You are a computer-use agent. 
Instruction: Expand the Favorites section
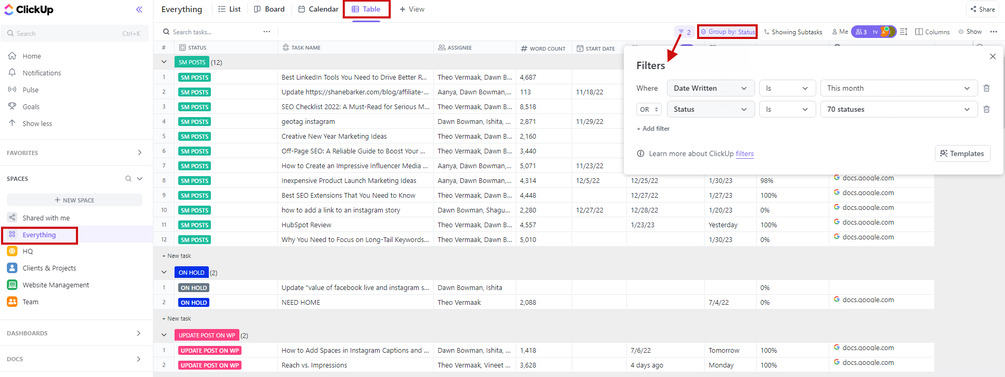[x=140, y=153]
